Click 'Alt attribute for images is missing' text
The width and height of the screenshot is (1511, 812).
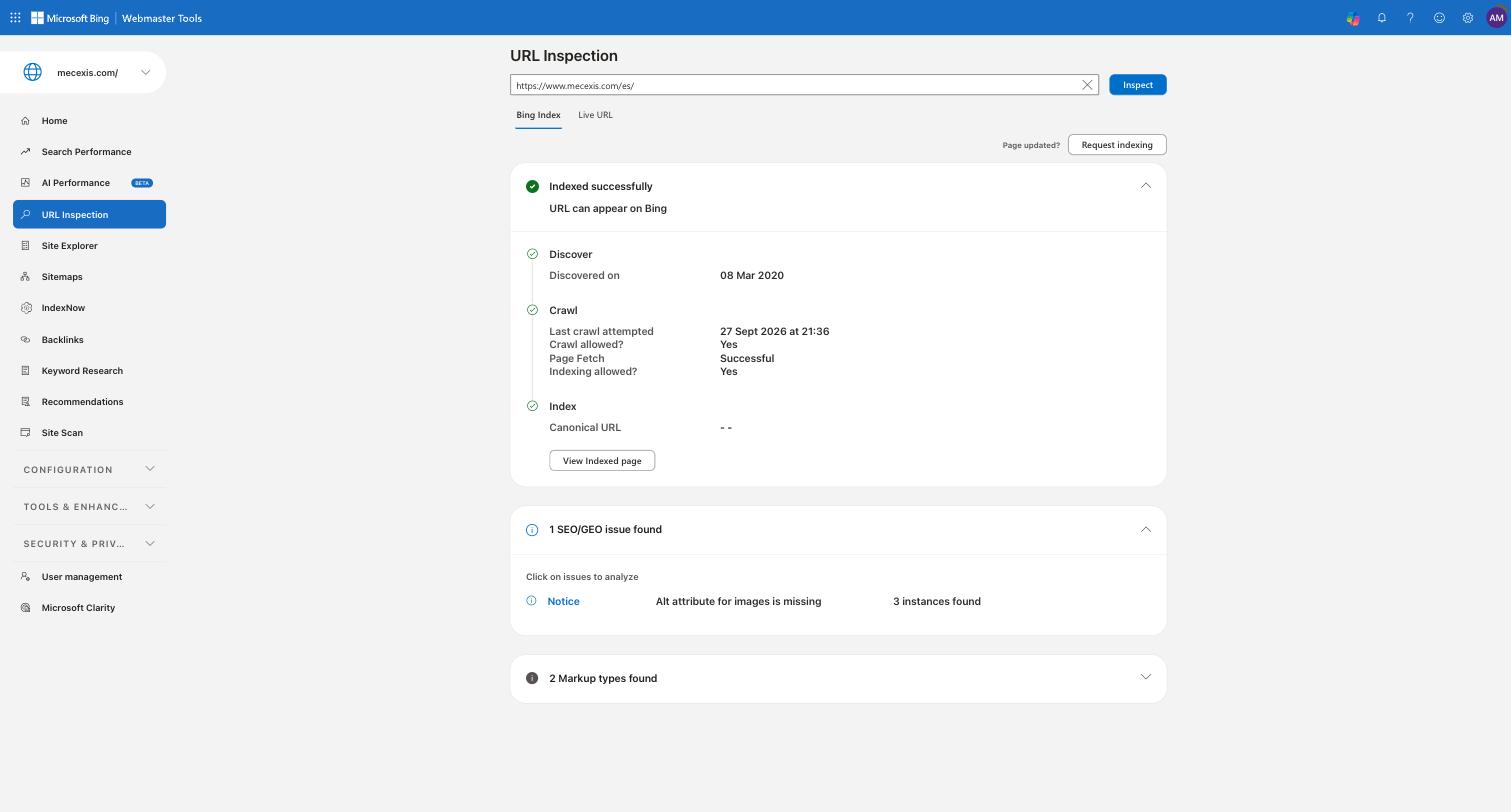(738, 601)
